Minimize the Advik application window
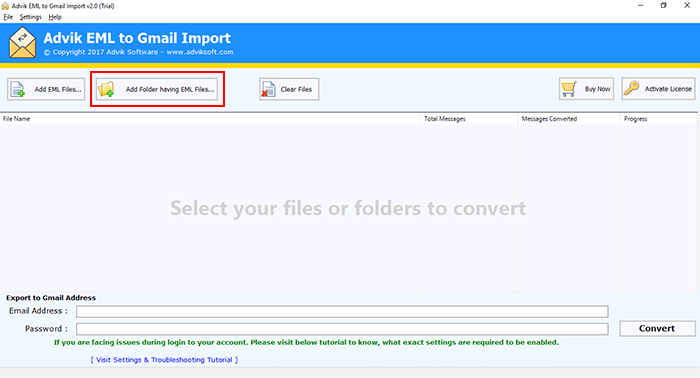The height and width of the screenshot is (378, 700). coord(641,5)
